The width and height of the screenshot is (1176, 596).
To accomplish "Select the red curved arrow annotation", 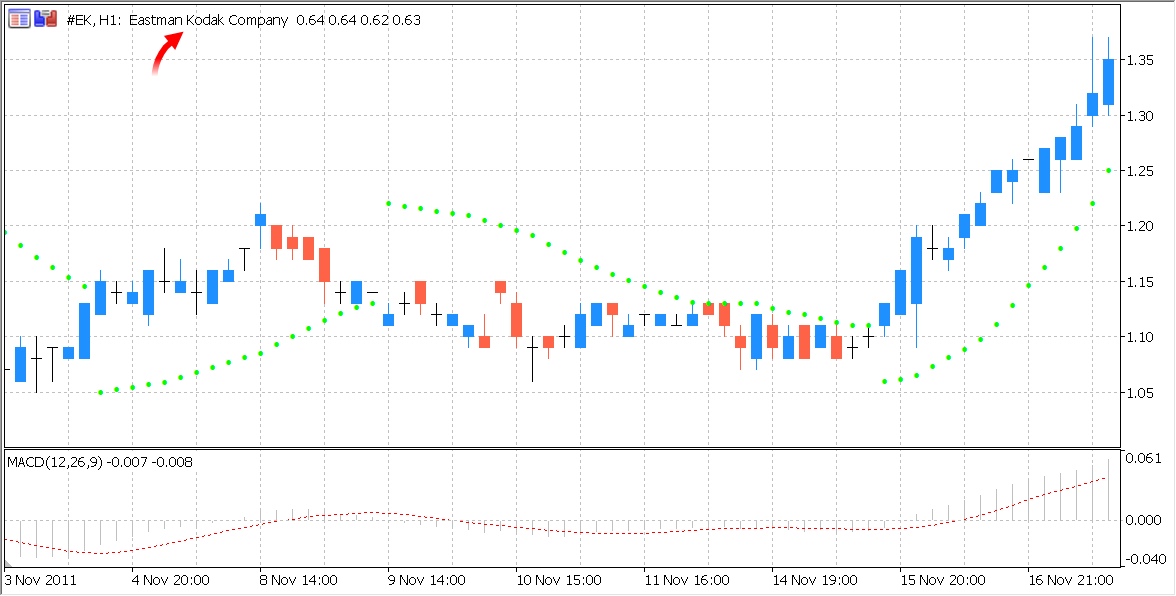I will [167, 53].
